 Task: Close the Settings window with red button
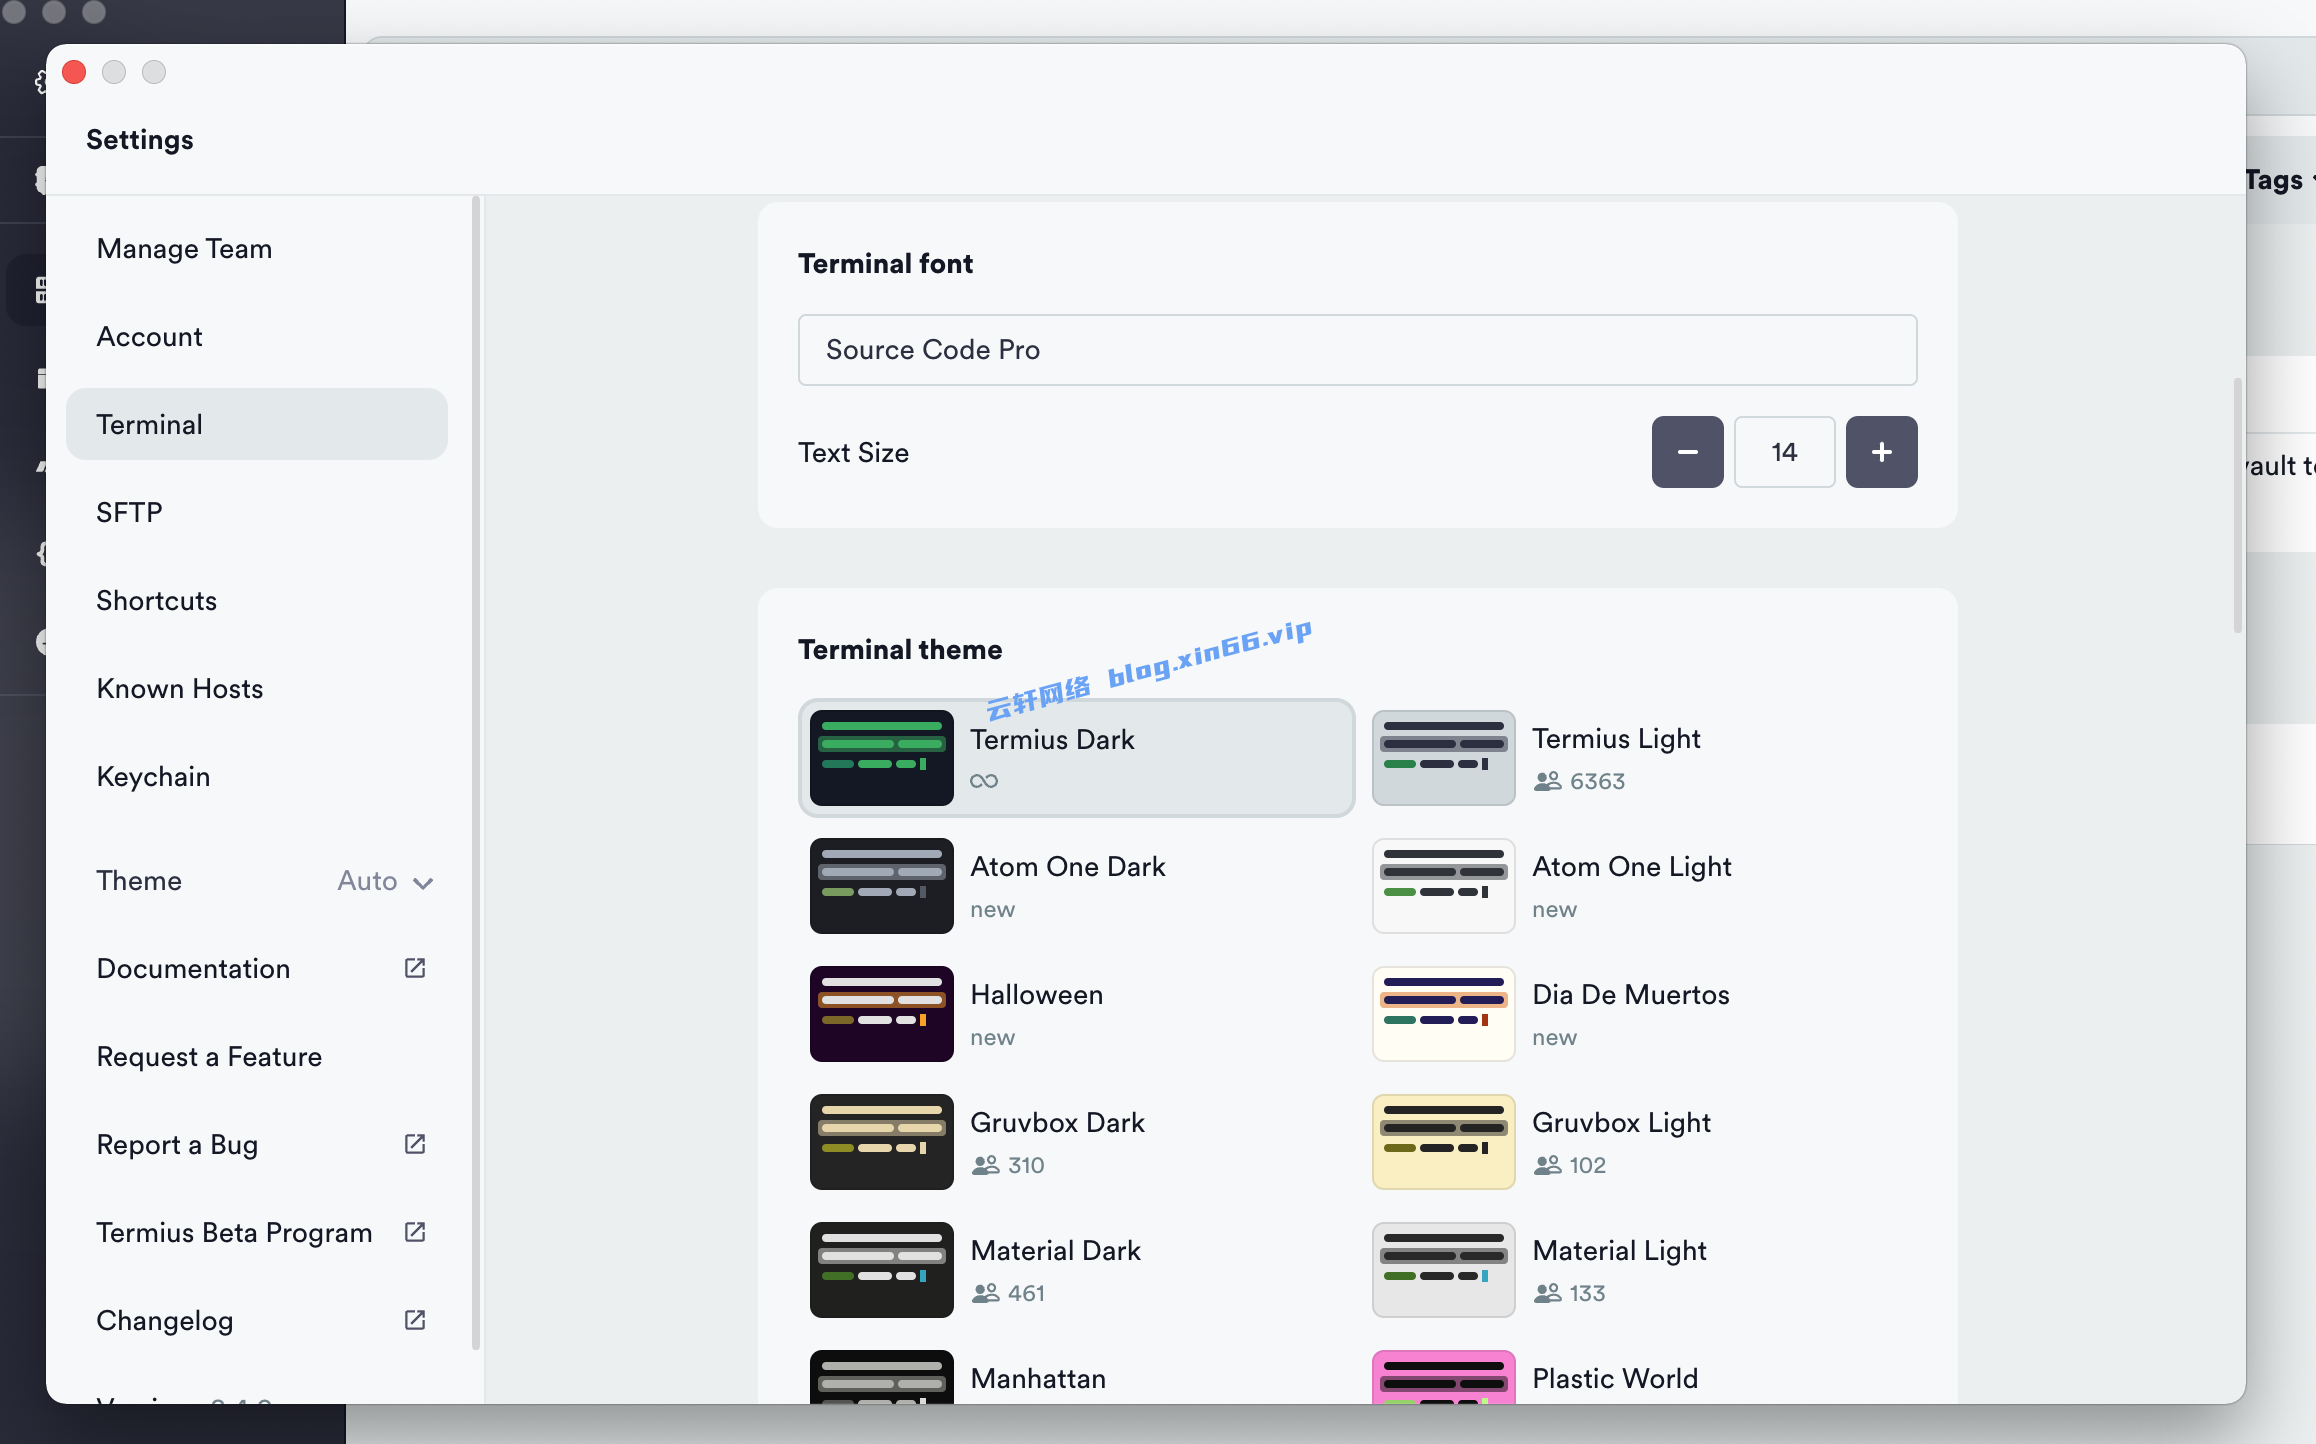tap(74, 72)
